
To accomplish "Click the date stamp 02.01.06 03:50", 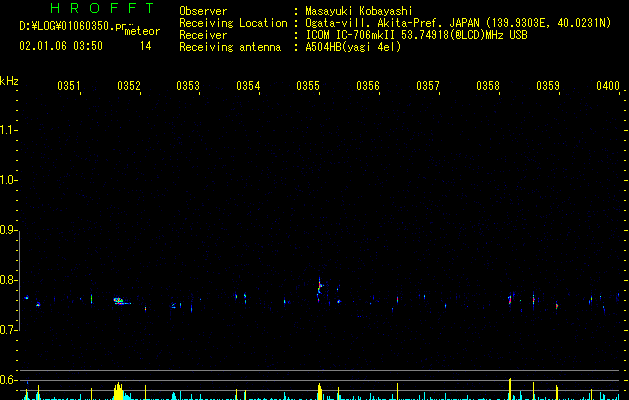I will 61,46.
